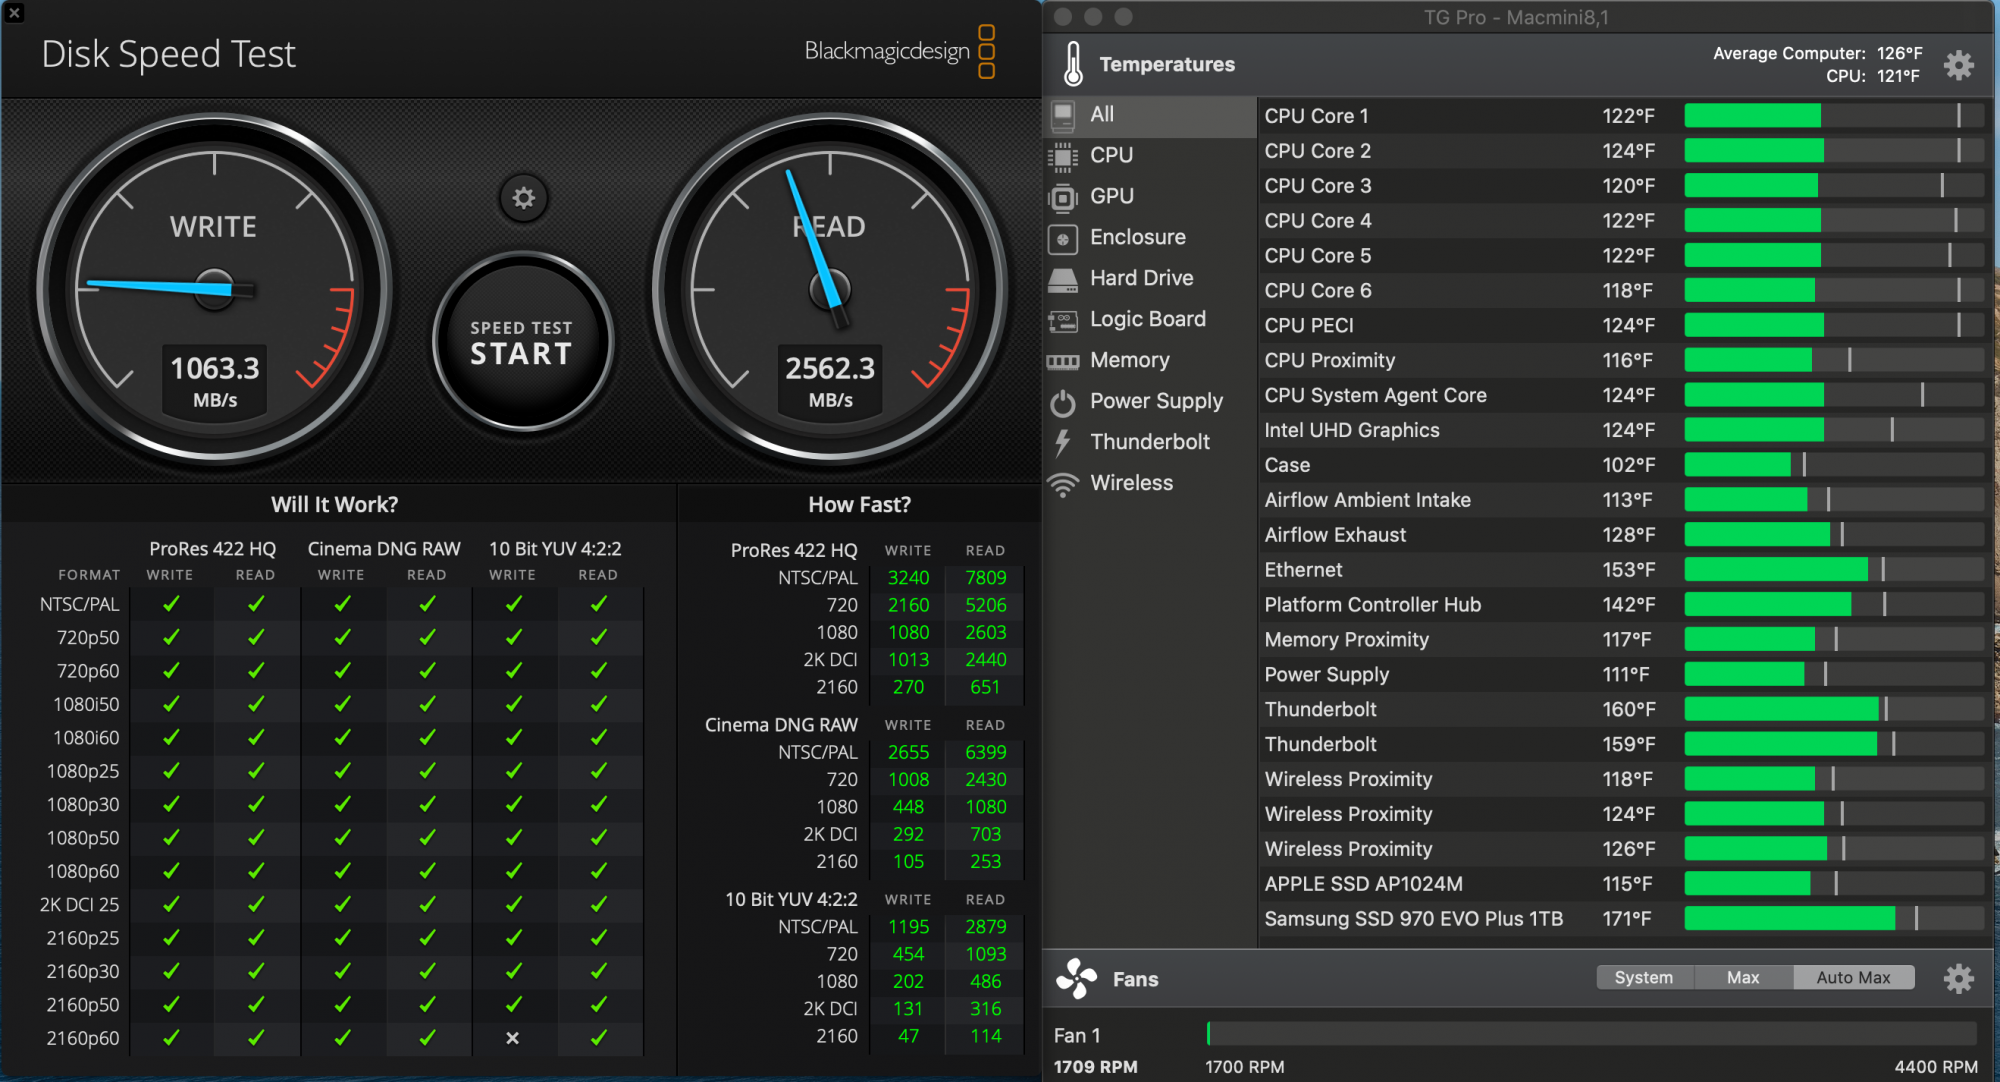
Task: Click the TG Pro window title bar
Action: (x=1517, y=17)
